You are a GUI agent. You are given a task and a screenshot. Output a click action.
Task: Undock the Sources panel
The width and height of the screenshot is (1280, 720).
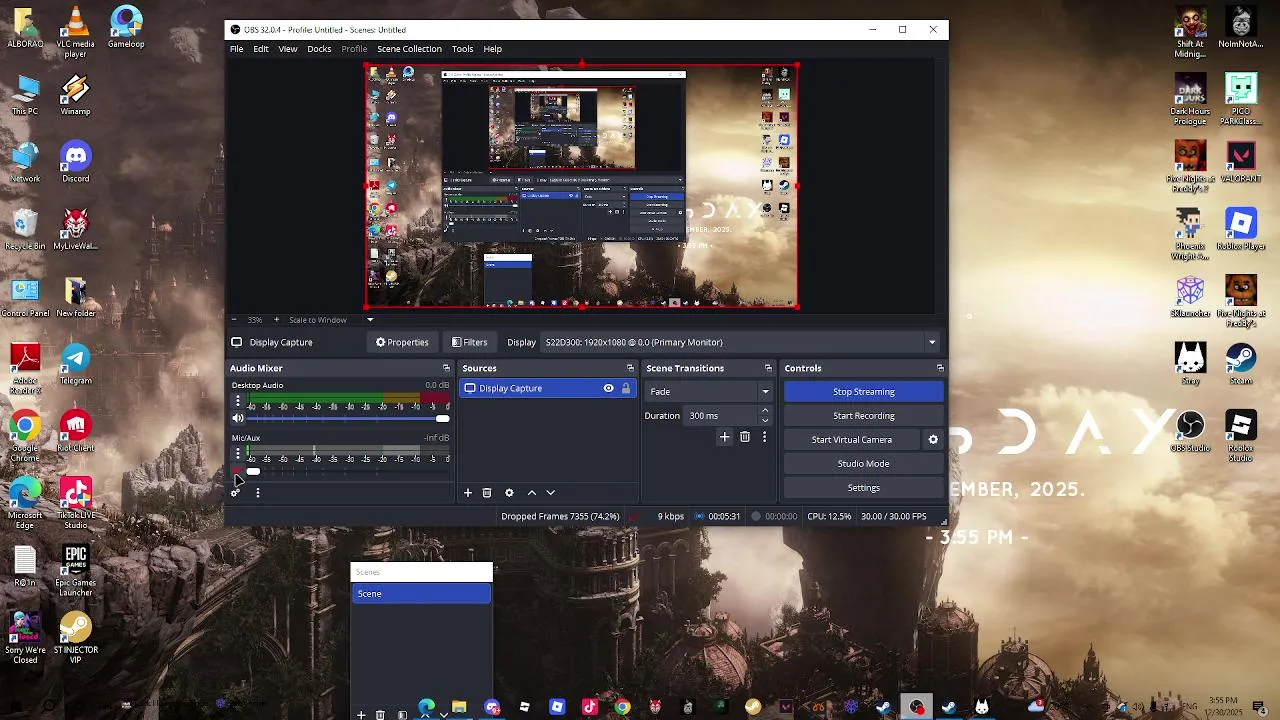(x=630, y=368)
